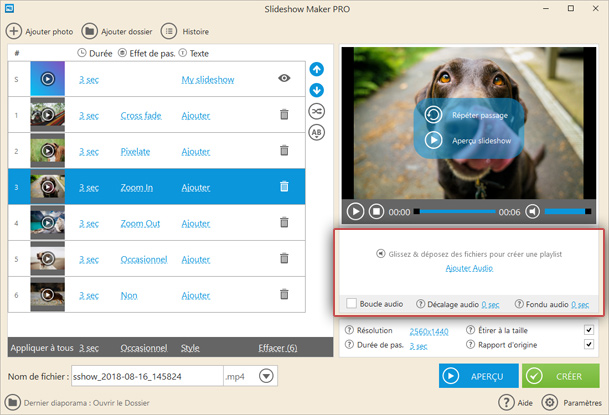Screen dimensions: 609x415
Task: Click the APERÇU button
Action: [478, 376]
